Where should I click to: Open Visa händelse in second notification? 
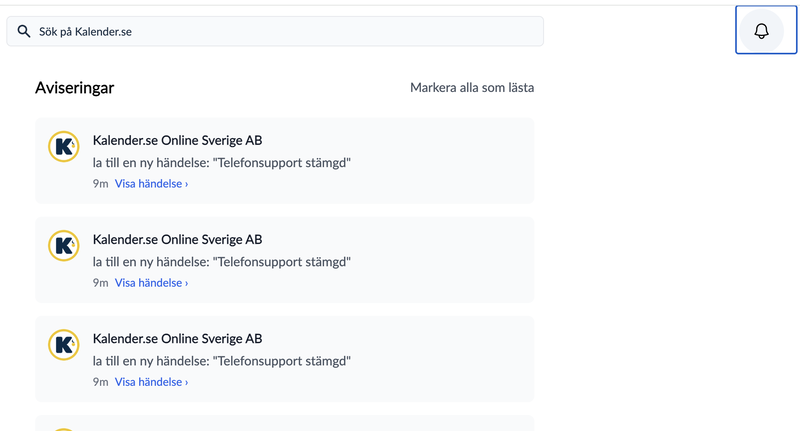tap(151, 283)
